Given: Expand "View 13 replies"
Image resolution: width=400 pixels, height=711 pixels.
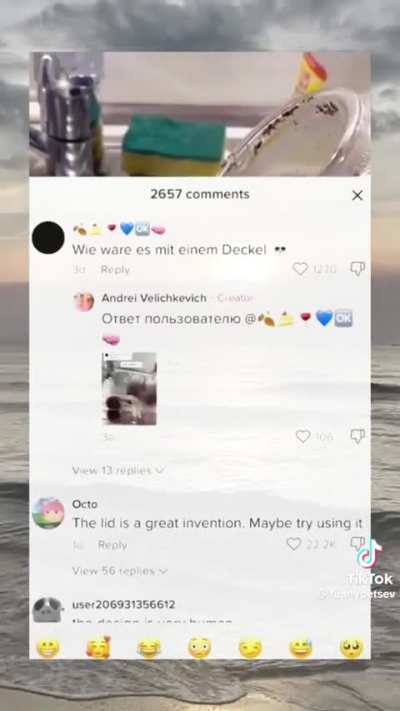Looking at the screenshot, I should click(117, 471).
